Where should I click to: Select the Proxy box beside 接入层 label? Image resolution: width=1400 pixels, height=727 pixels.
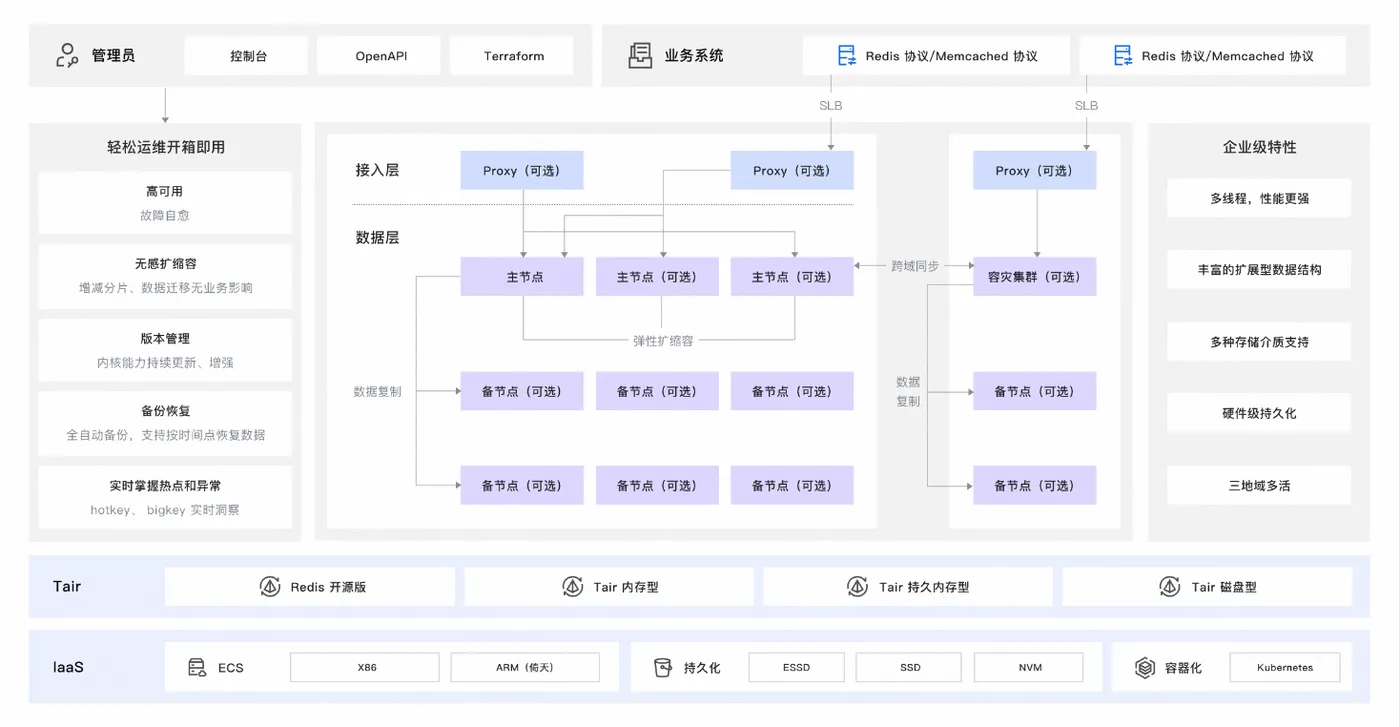coord(522,171)
